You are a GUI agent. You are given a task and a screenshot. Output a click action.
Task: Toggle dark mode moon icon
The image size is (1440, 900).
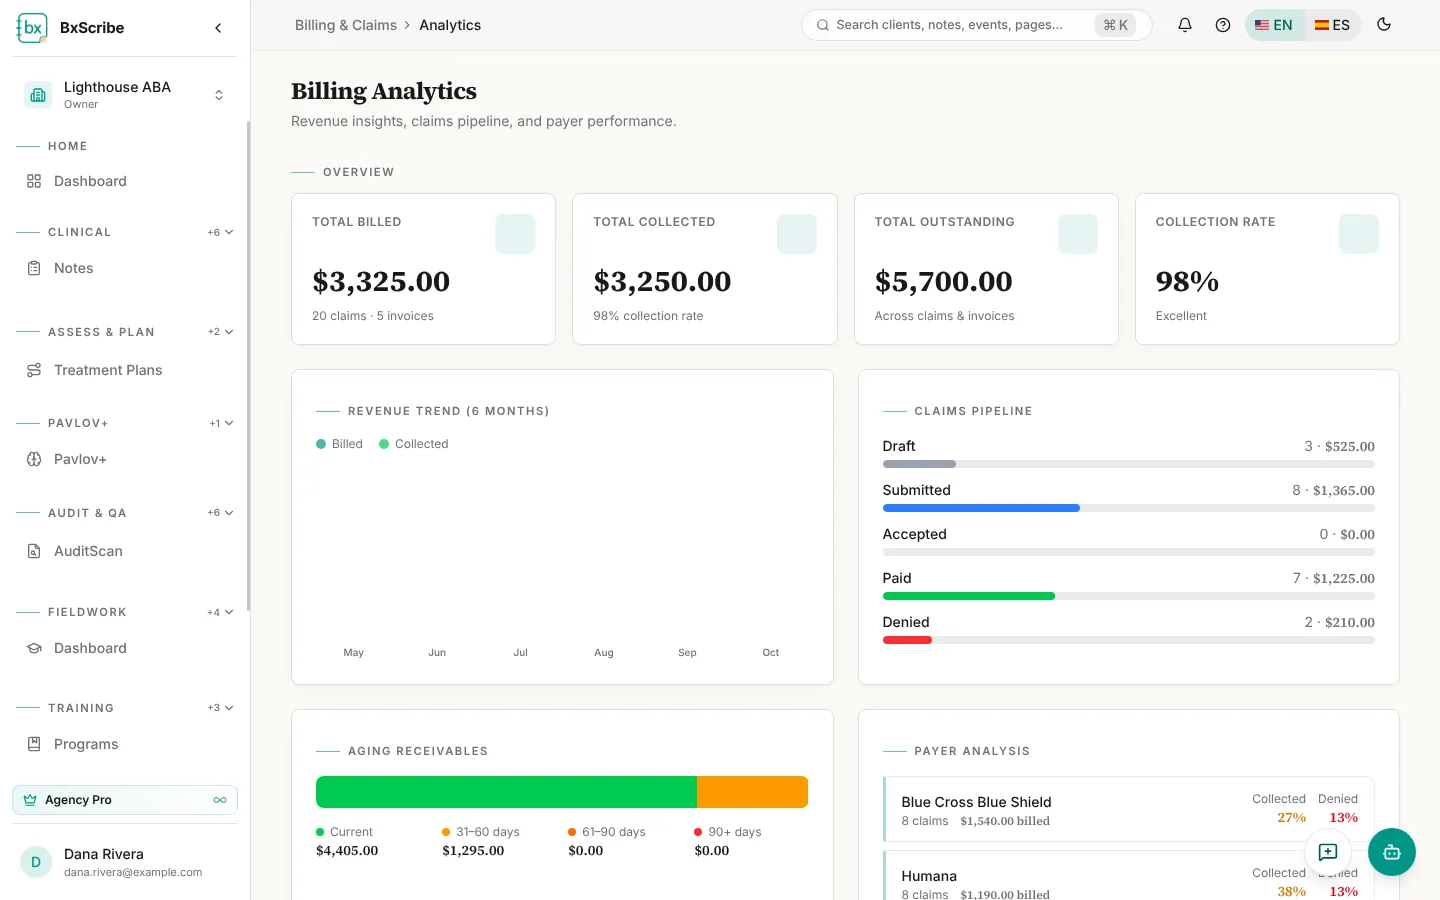(x=1384, y=25)
